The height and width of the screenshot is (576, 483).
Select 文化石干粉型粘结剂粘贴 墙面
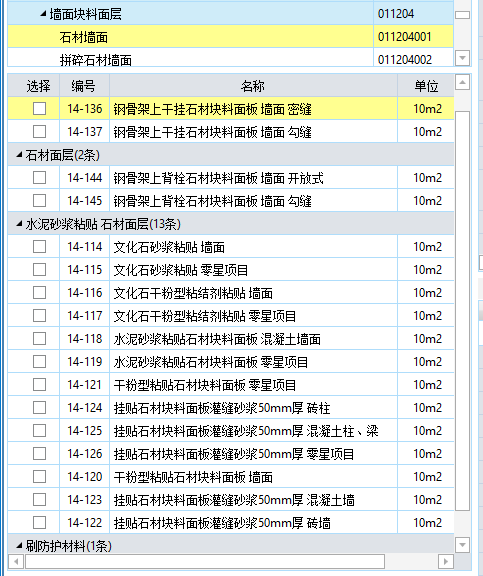193,293
